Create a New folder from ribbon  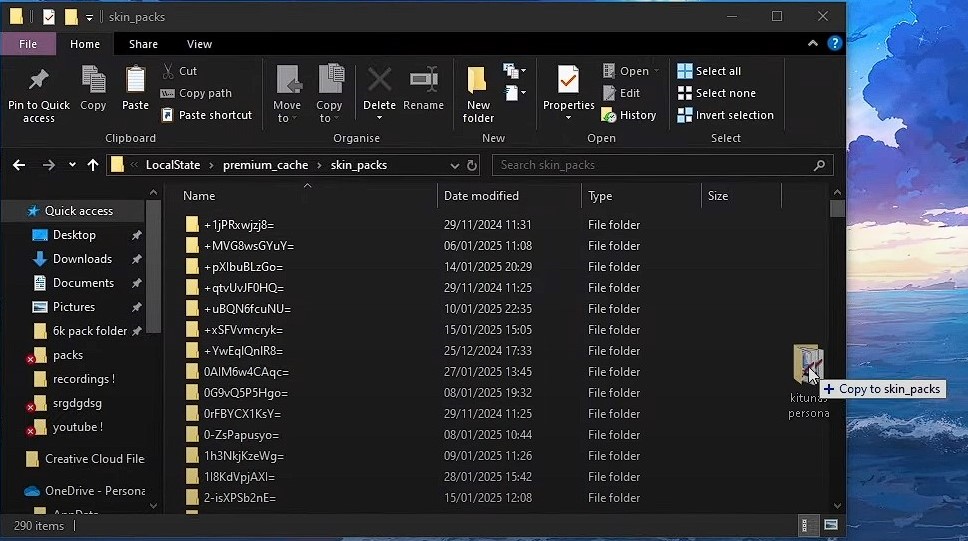(x=478, y=93)
